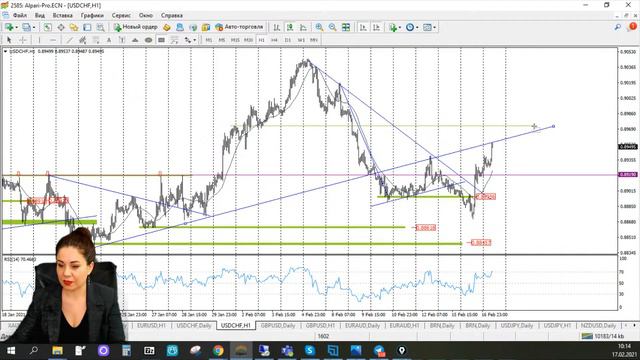Expand the periods dropdown arrow
The width and height of the screenshot is (640, 360).
(x=417, y=27)
